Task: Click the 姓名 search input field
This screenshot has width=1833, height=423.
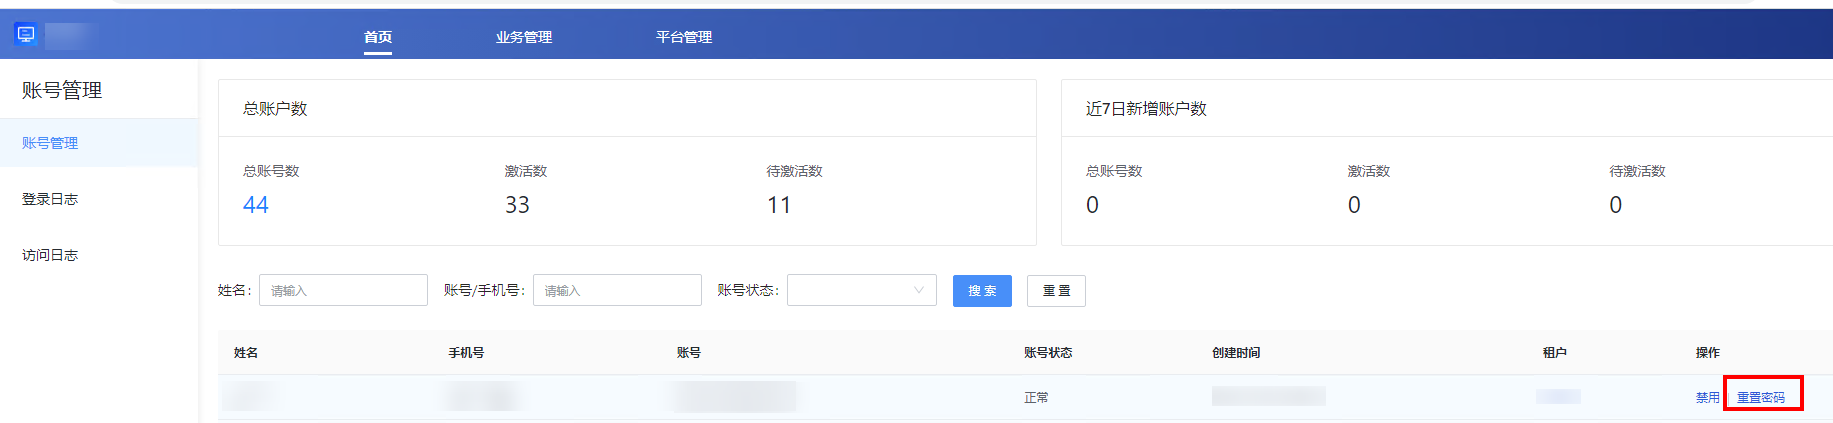Action: (x=343, y=290)
